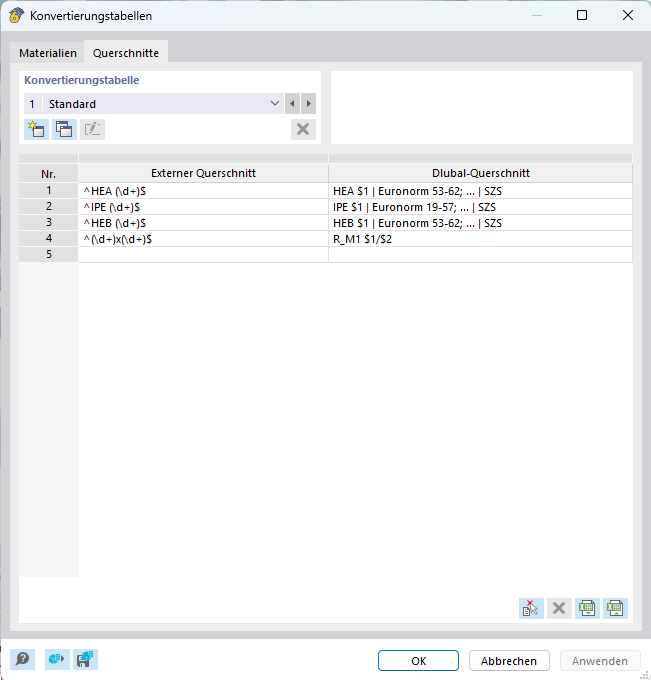Image resolution: width=651 pixels, height=680 pixels.
Task: Create a new conversion table
Action: pyautogui.click(x=36, y=129)
